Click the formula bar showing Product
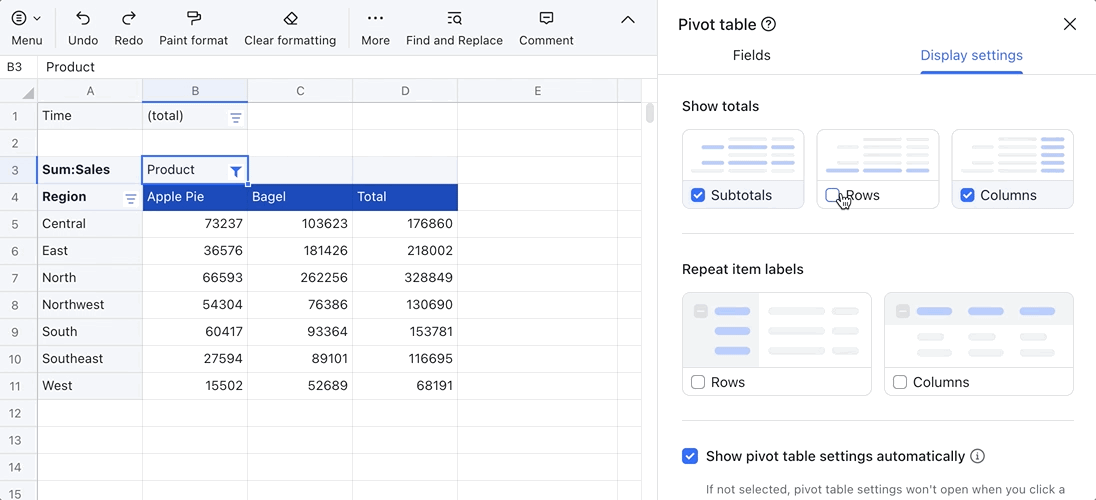Screen dimensions: 1096x500 click(x=340, y=67)
